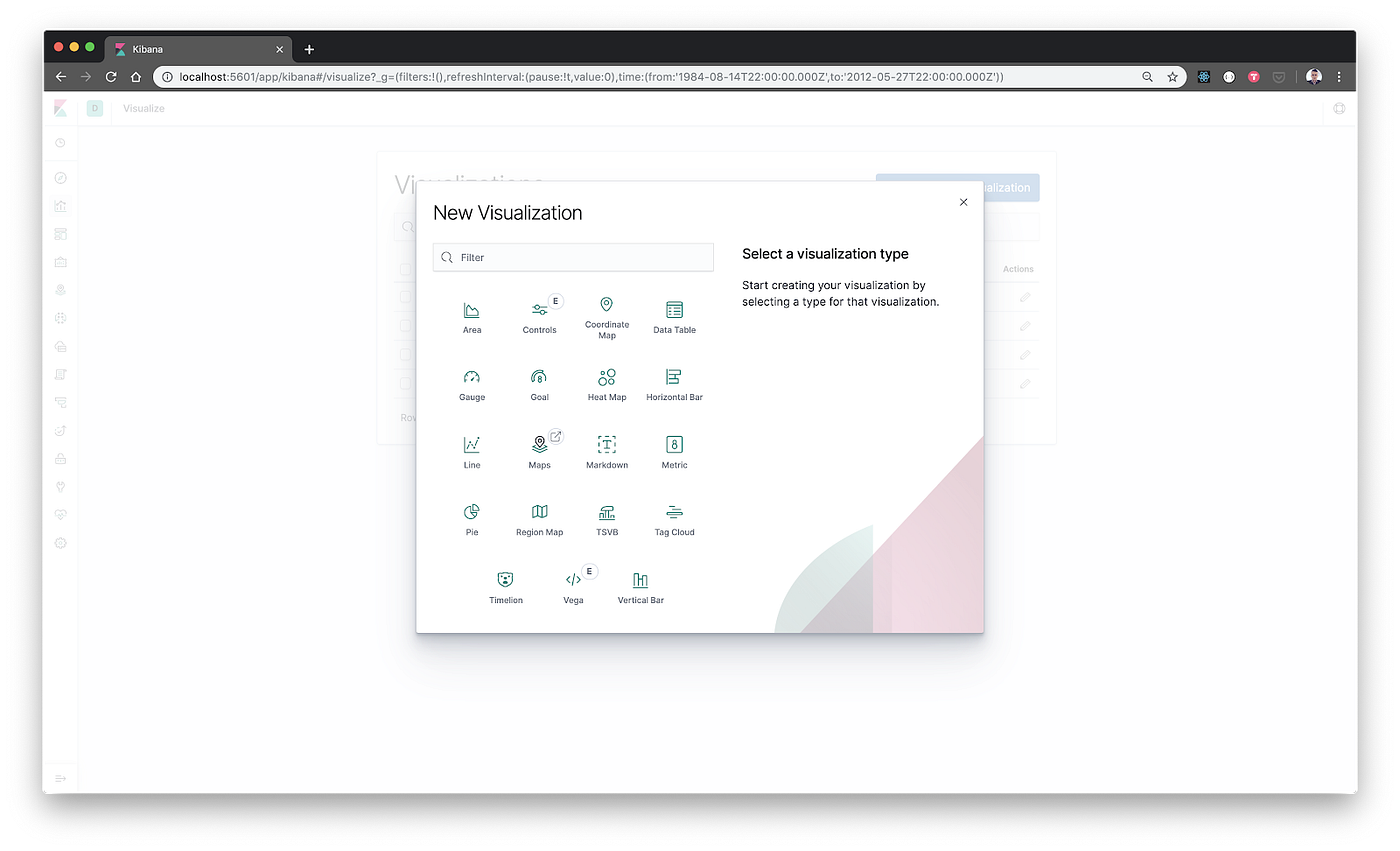Click the Visualize breadcrumb
Viewport: 1400px width, 851px height.
pos(144,108)
